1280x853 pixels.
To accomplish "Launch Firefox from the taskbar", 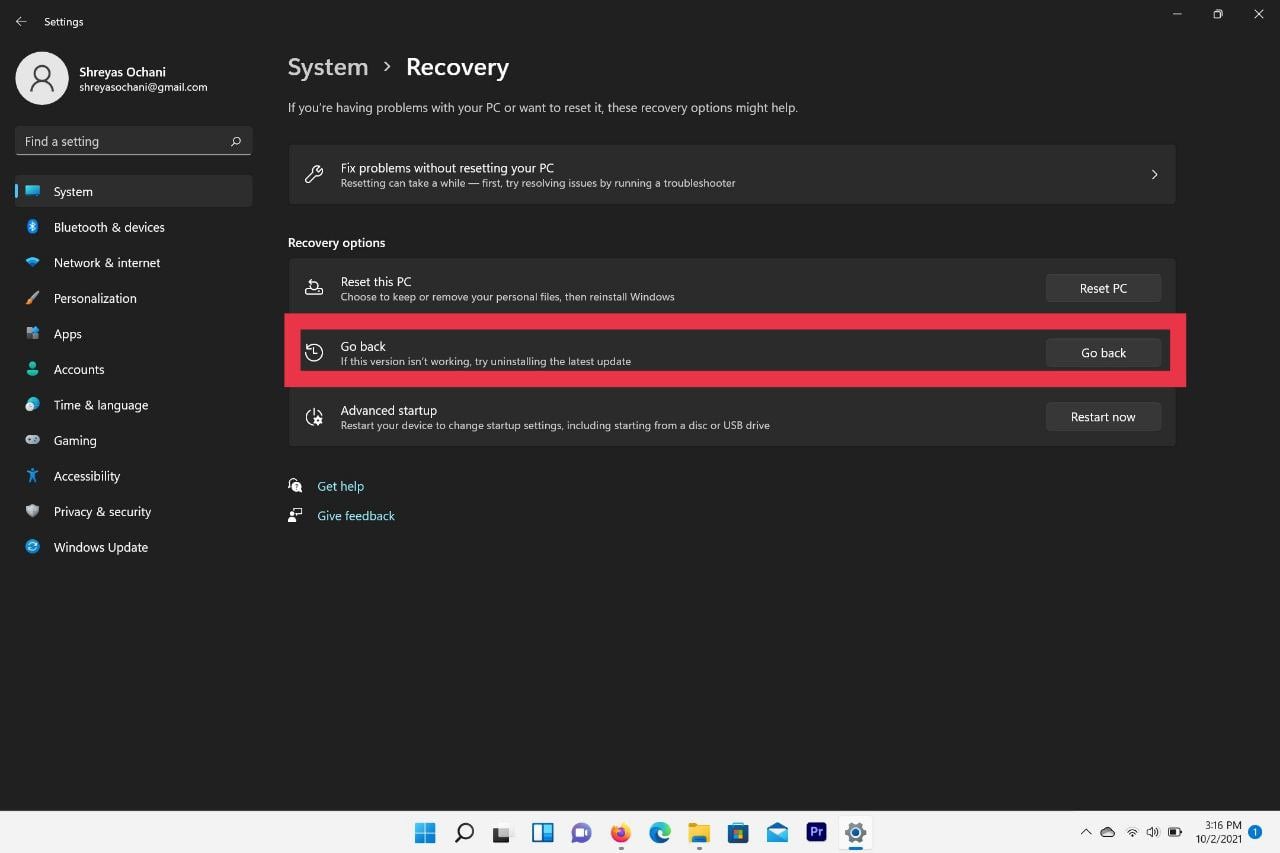I will (x=620, y=832).
